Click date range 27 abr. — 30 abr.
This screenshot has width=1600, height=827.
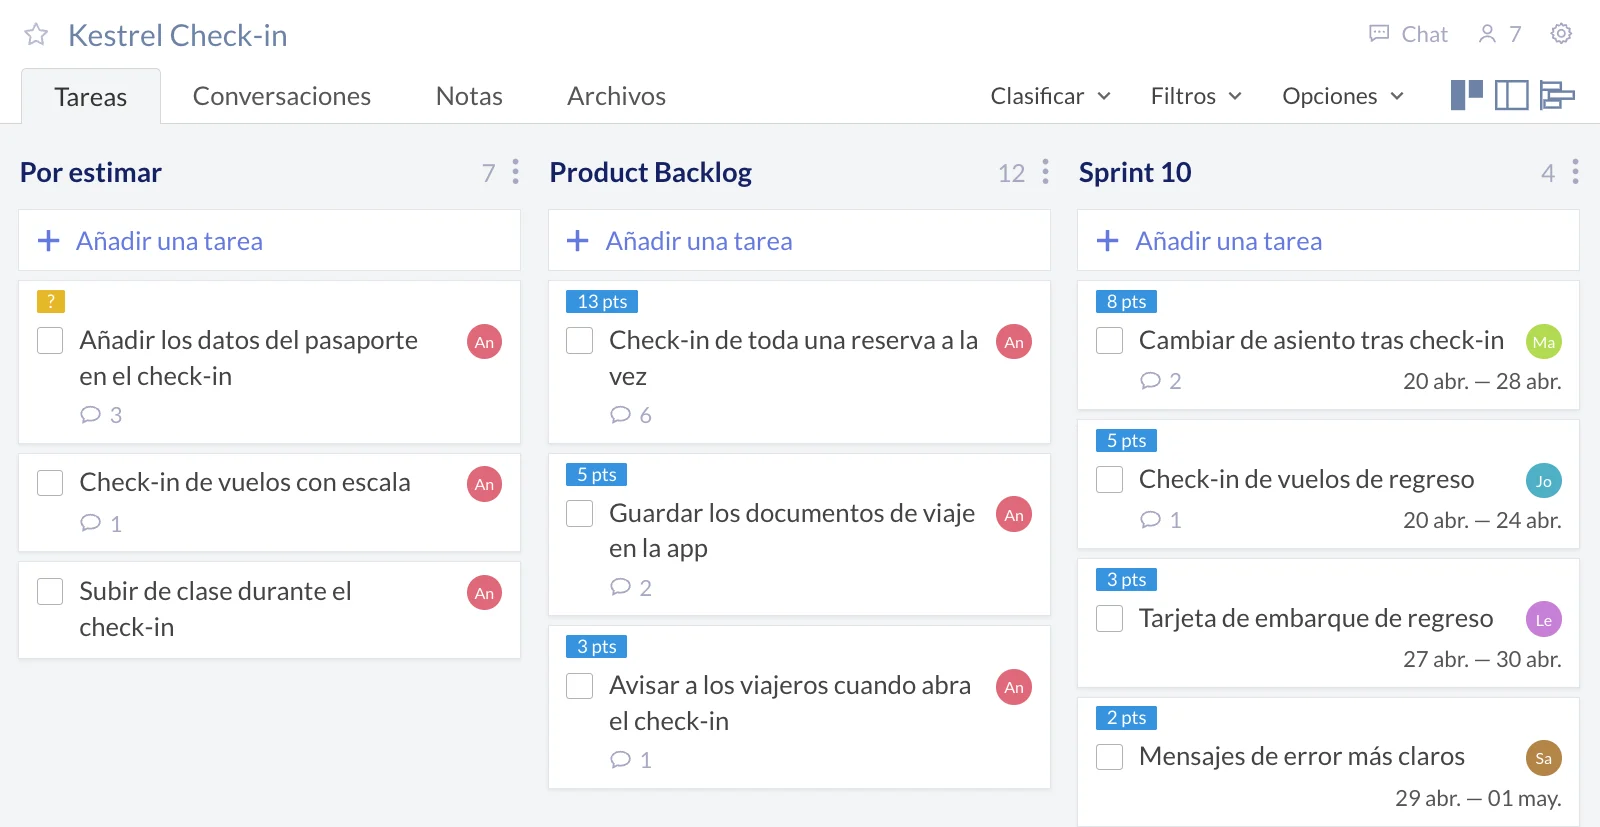point(1482,659)
